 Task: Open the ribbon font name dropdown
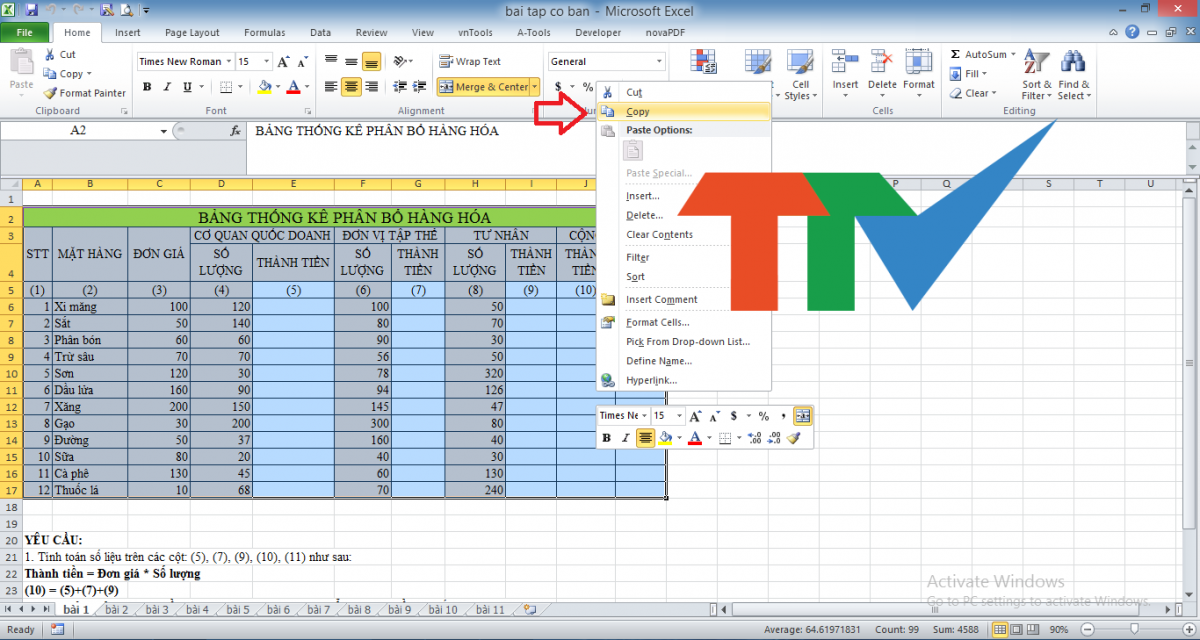229,61
